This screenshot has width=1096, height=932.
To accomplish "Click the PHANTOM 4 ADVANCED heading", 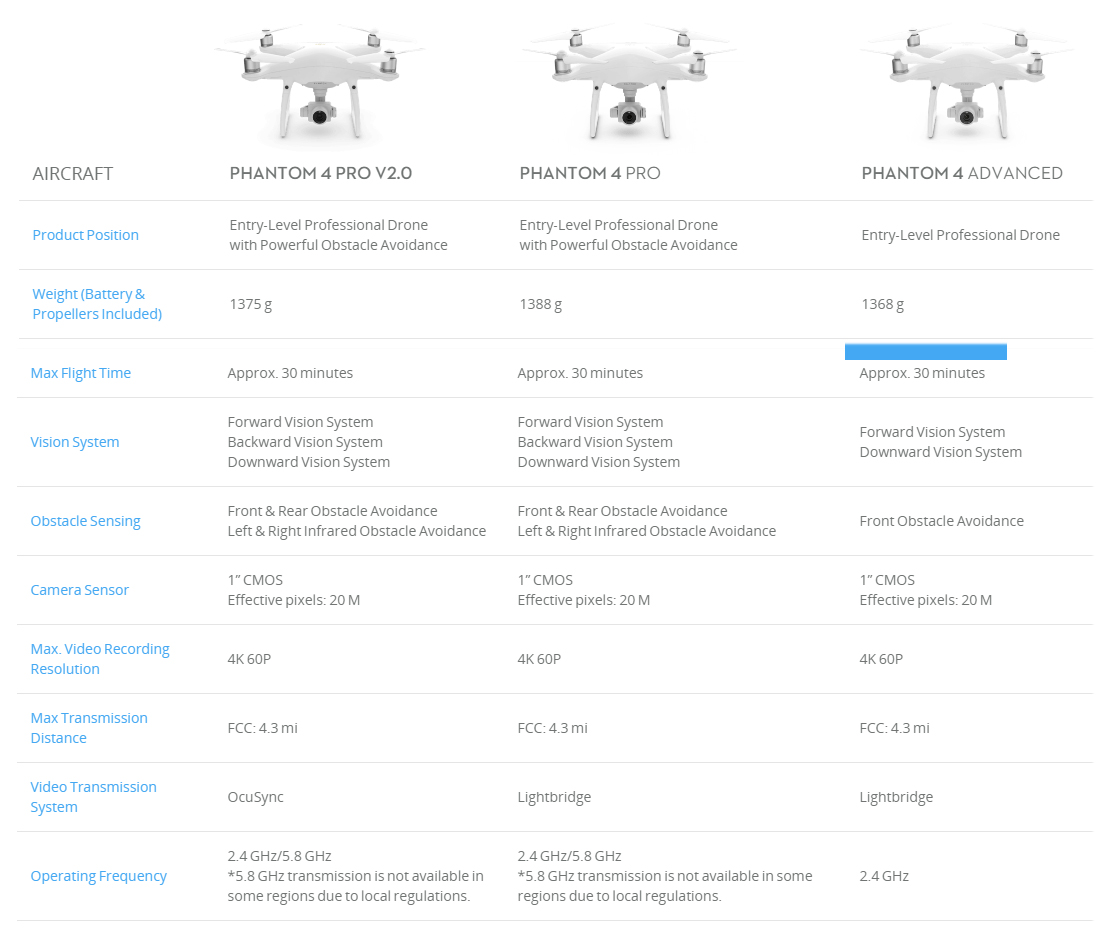I will 962,173.
